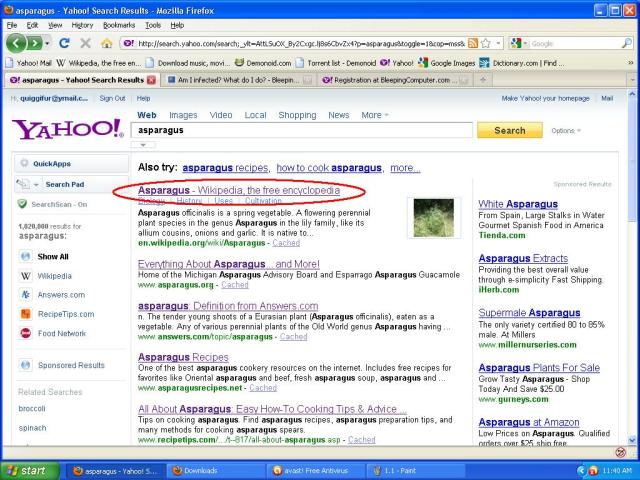
Task: Open the search Options dropdown
Action: [x=566, y=131]
